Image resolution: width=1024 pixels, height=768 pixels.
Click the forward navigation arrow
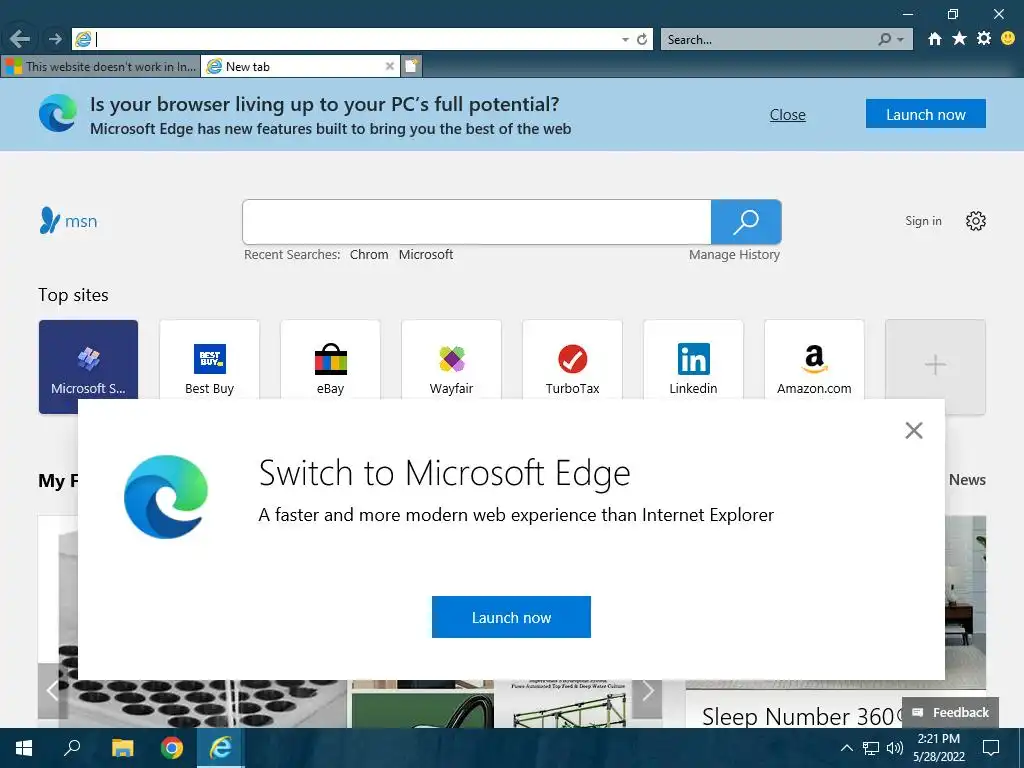coord(55,39)
